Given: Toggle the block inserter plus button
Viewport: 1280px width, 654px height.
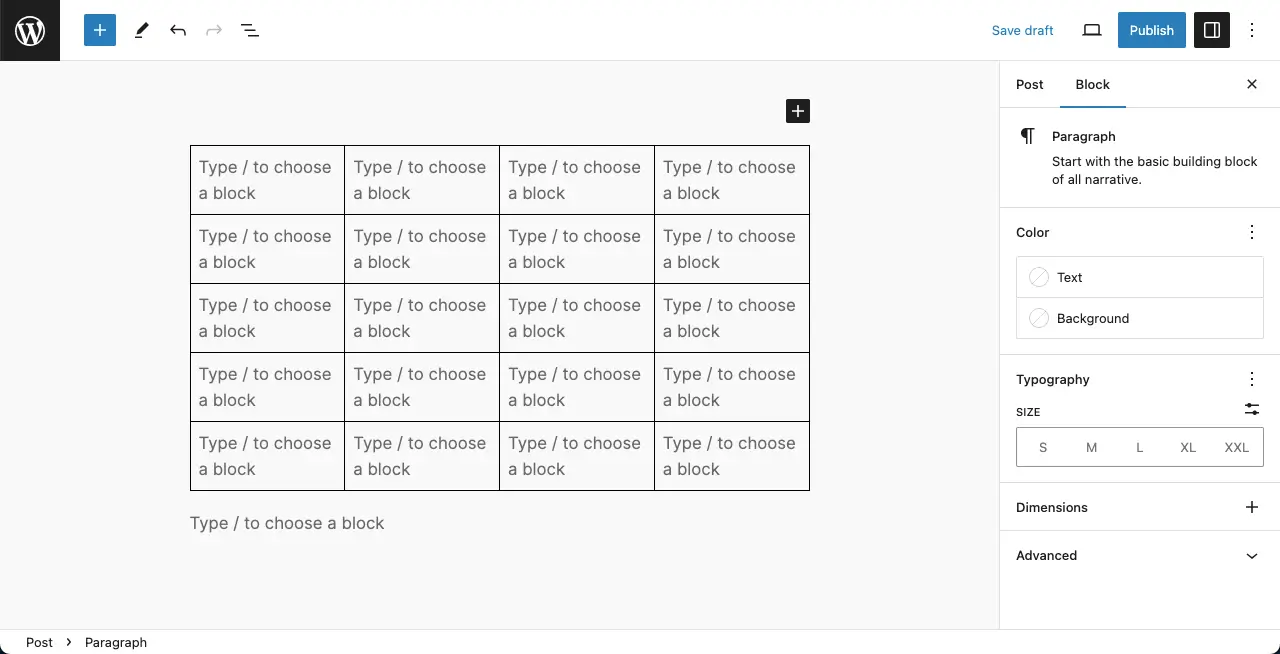Looking at the screenshot, I should point(100,30).
